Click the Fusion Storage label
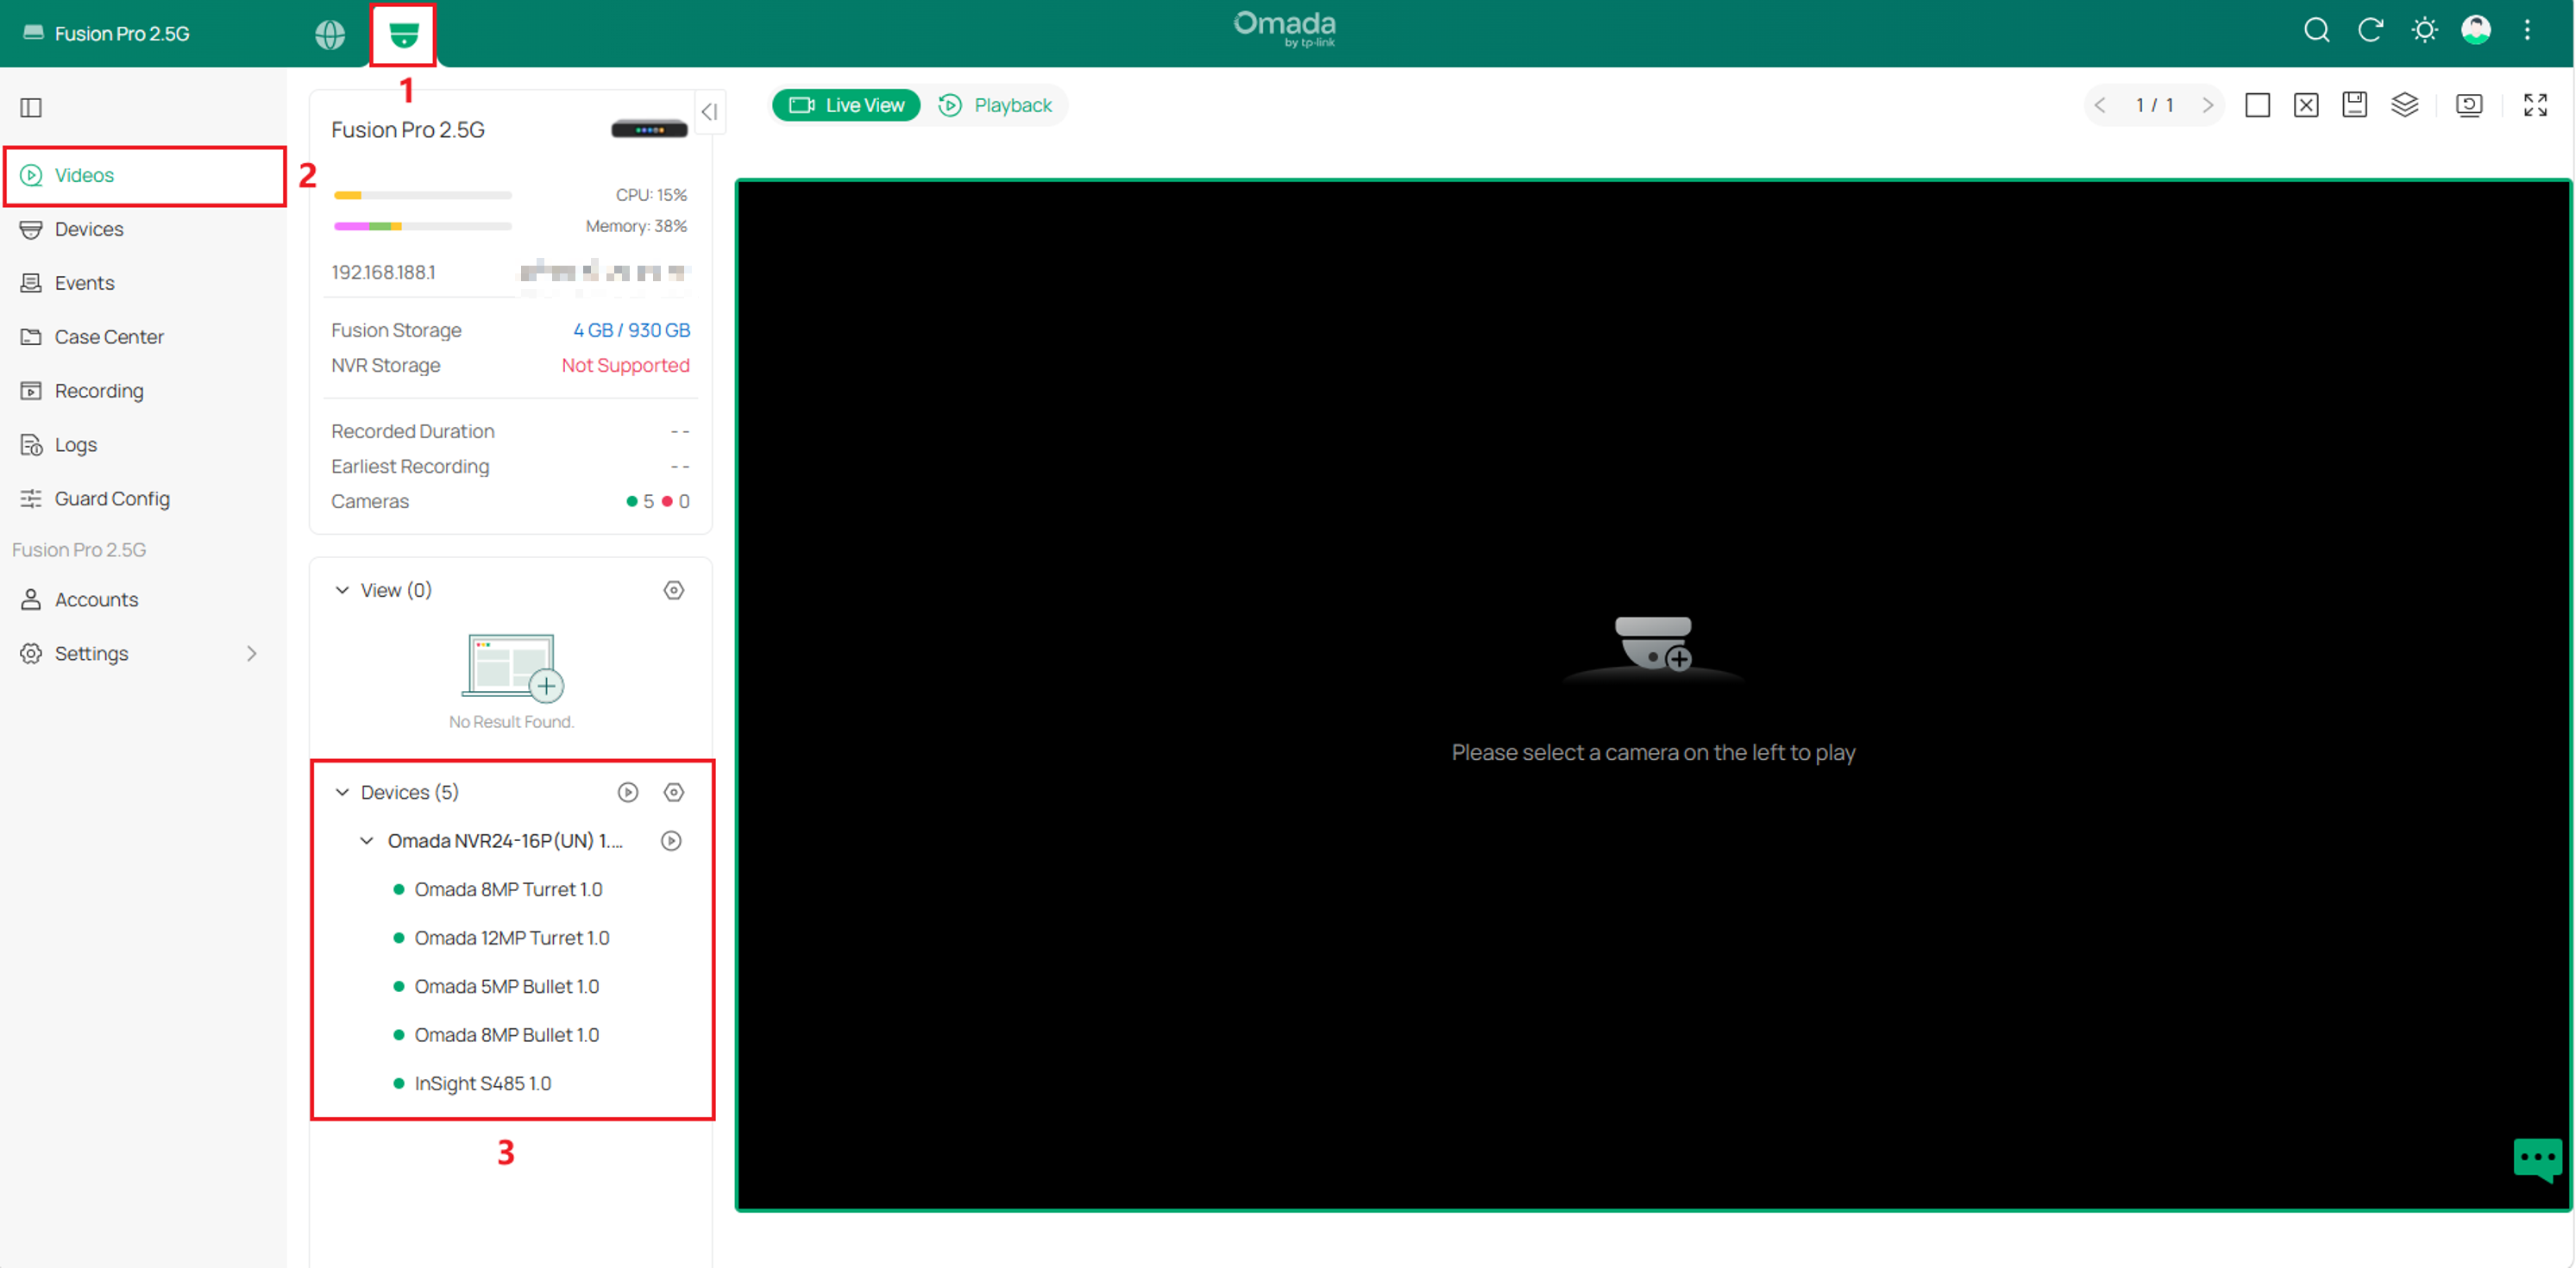 click(396, 330)
